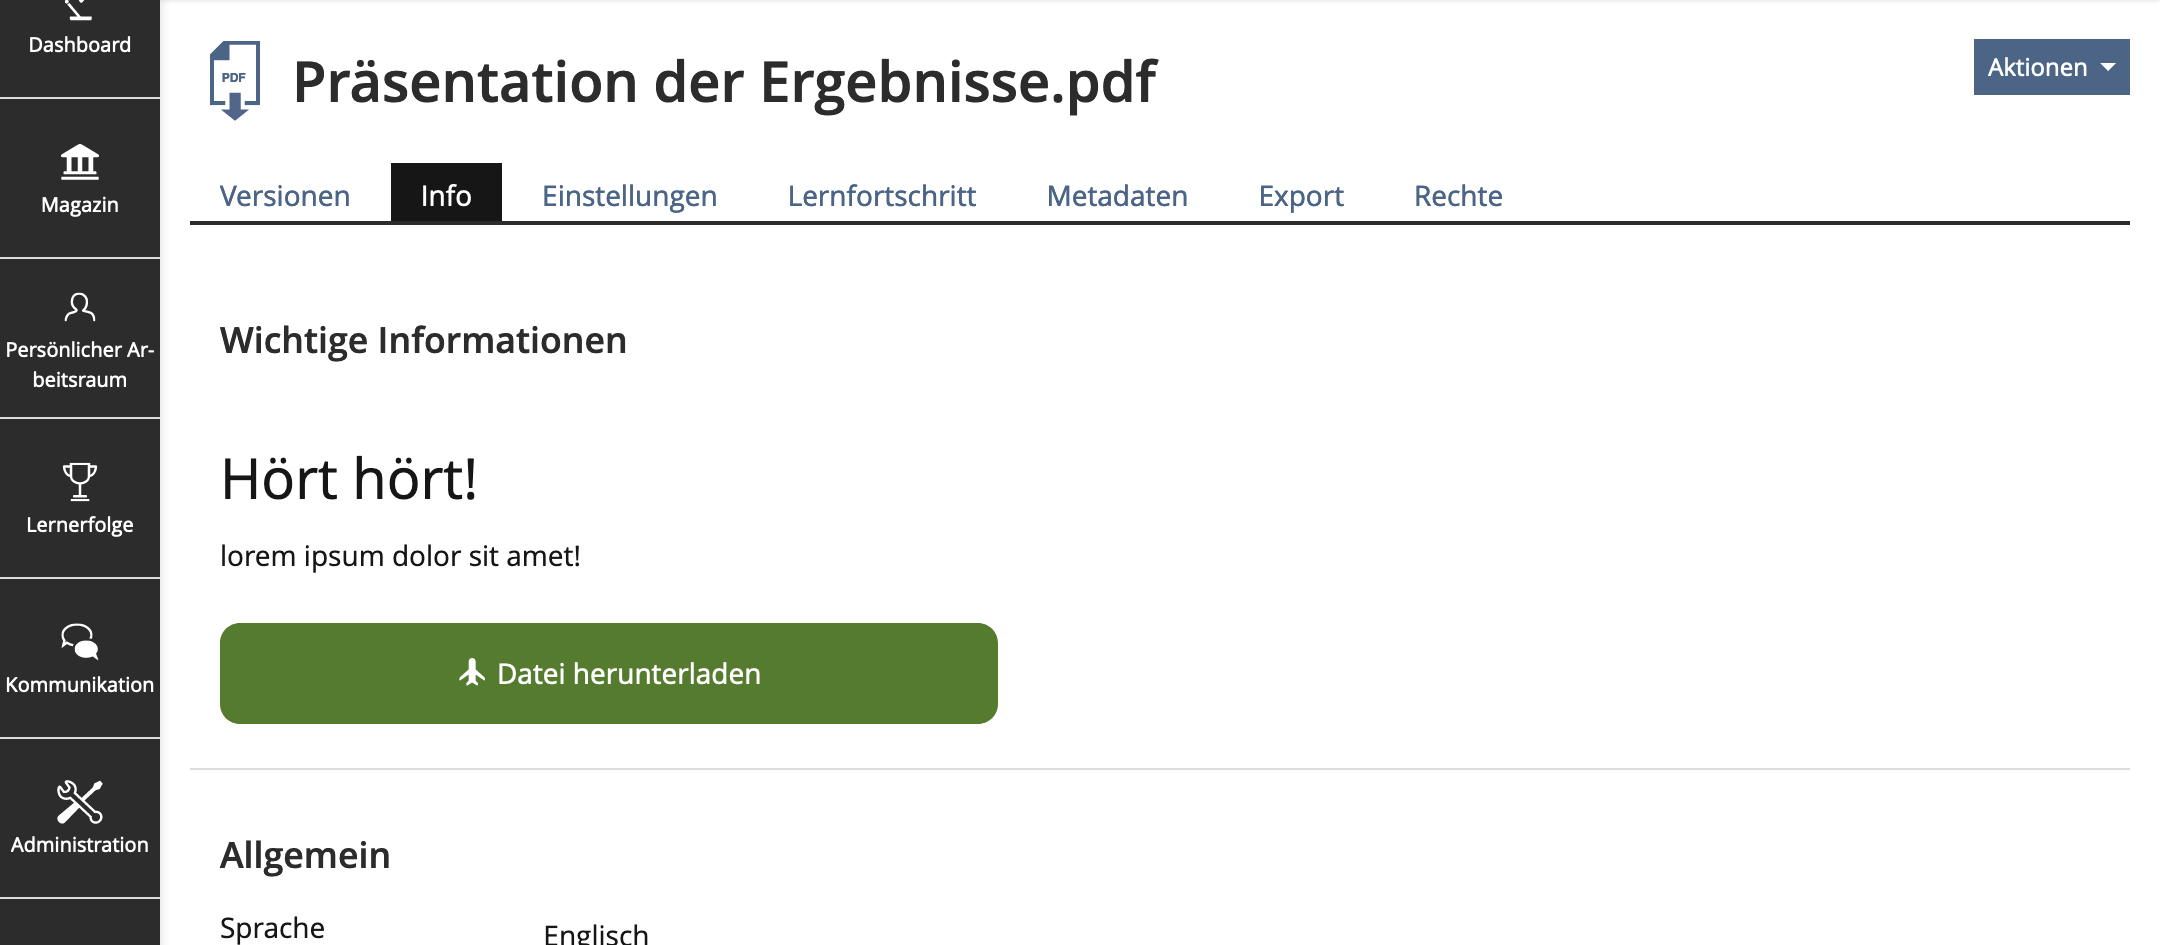This screenshot has width=2160, height=945.
Task: Click Datei herunterladen button
Action: 608,673
